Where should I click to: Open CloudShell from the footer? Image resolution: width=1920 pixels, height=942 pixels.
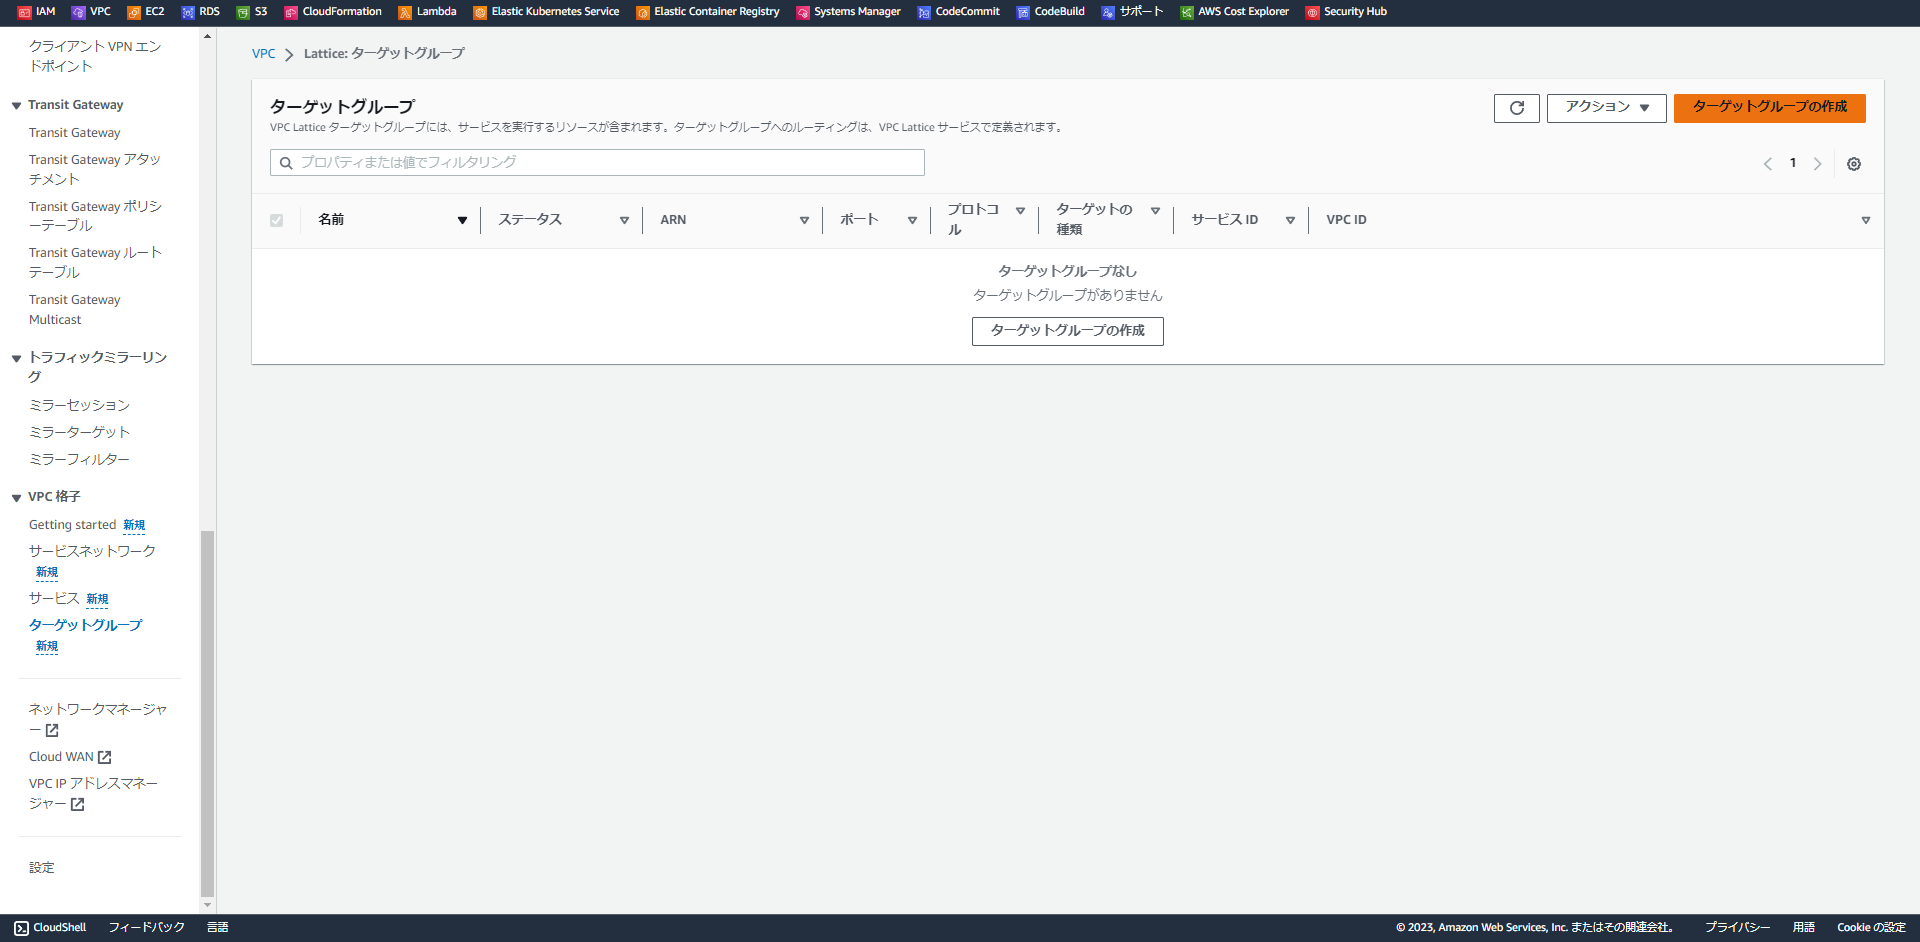pos(50,928)
